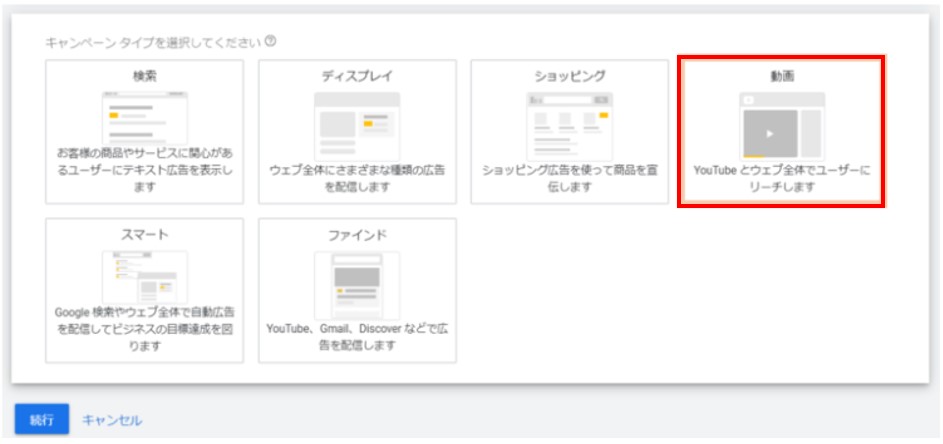
Task: Select the 検索 campaign type card
Action: click(144, 132)
